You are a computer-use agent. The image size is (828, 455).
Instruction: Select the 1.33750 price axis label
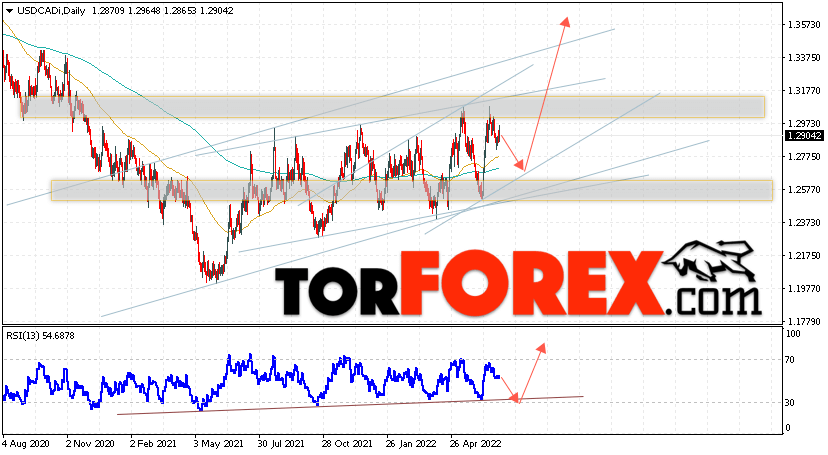pos(804,58)
